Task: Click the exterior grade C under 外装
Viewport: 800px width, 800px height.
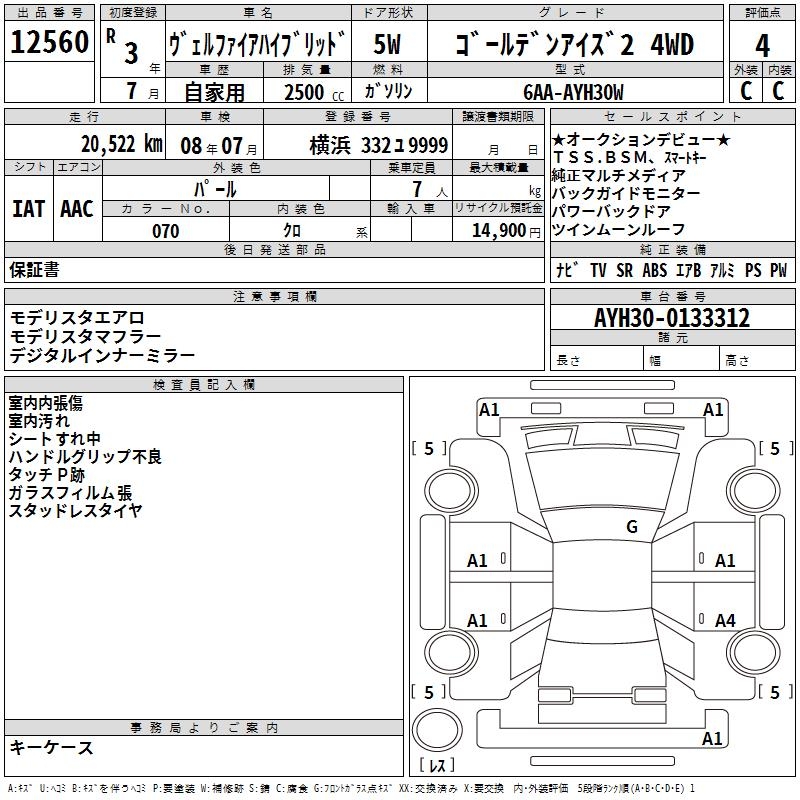Action: coord(746,90)
